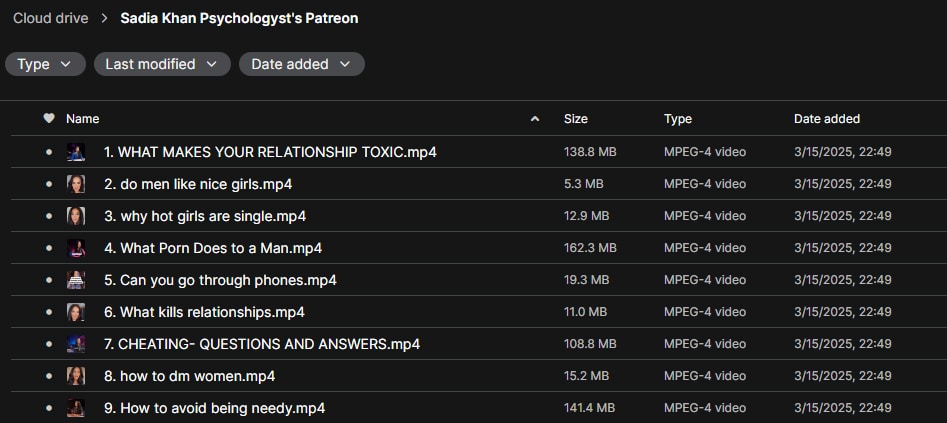Sort by the Name column header
Screen dimensions: 947x423
point(83,119)
